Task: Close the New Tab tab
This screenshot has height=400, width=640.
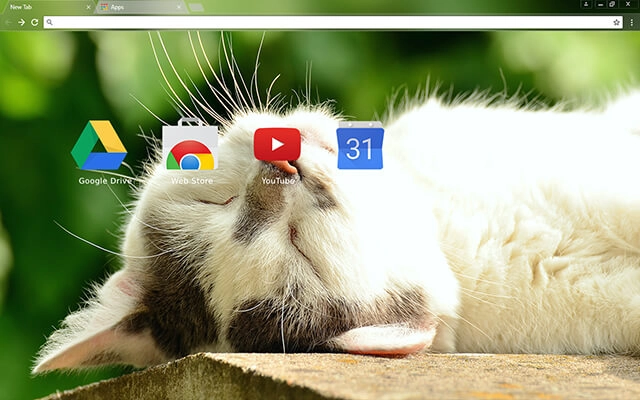Action: click(88, 7)
